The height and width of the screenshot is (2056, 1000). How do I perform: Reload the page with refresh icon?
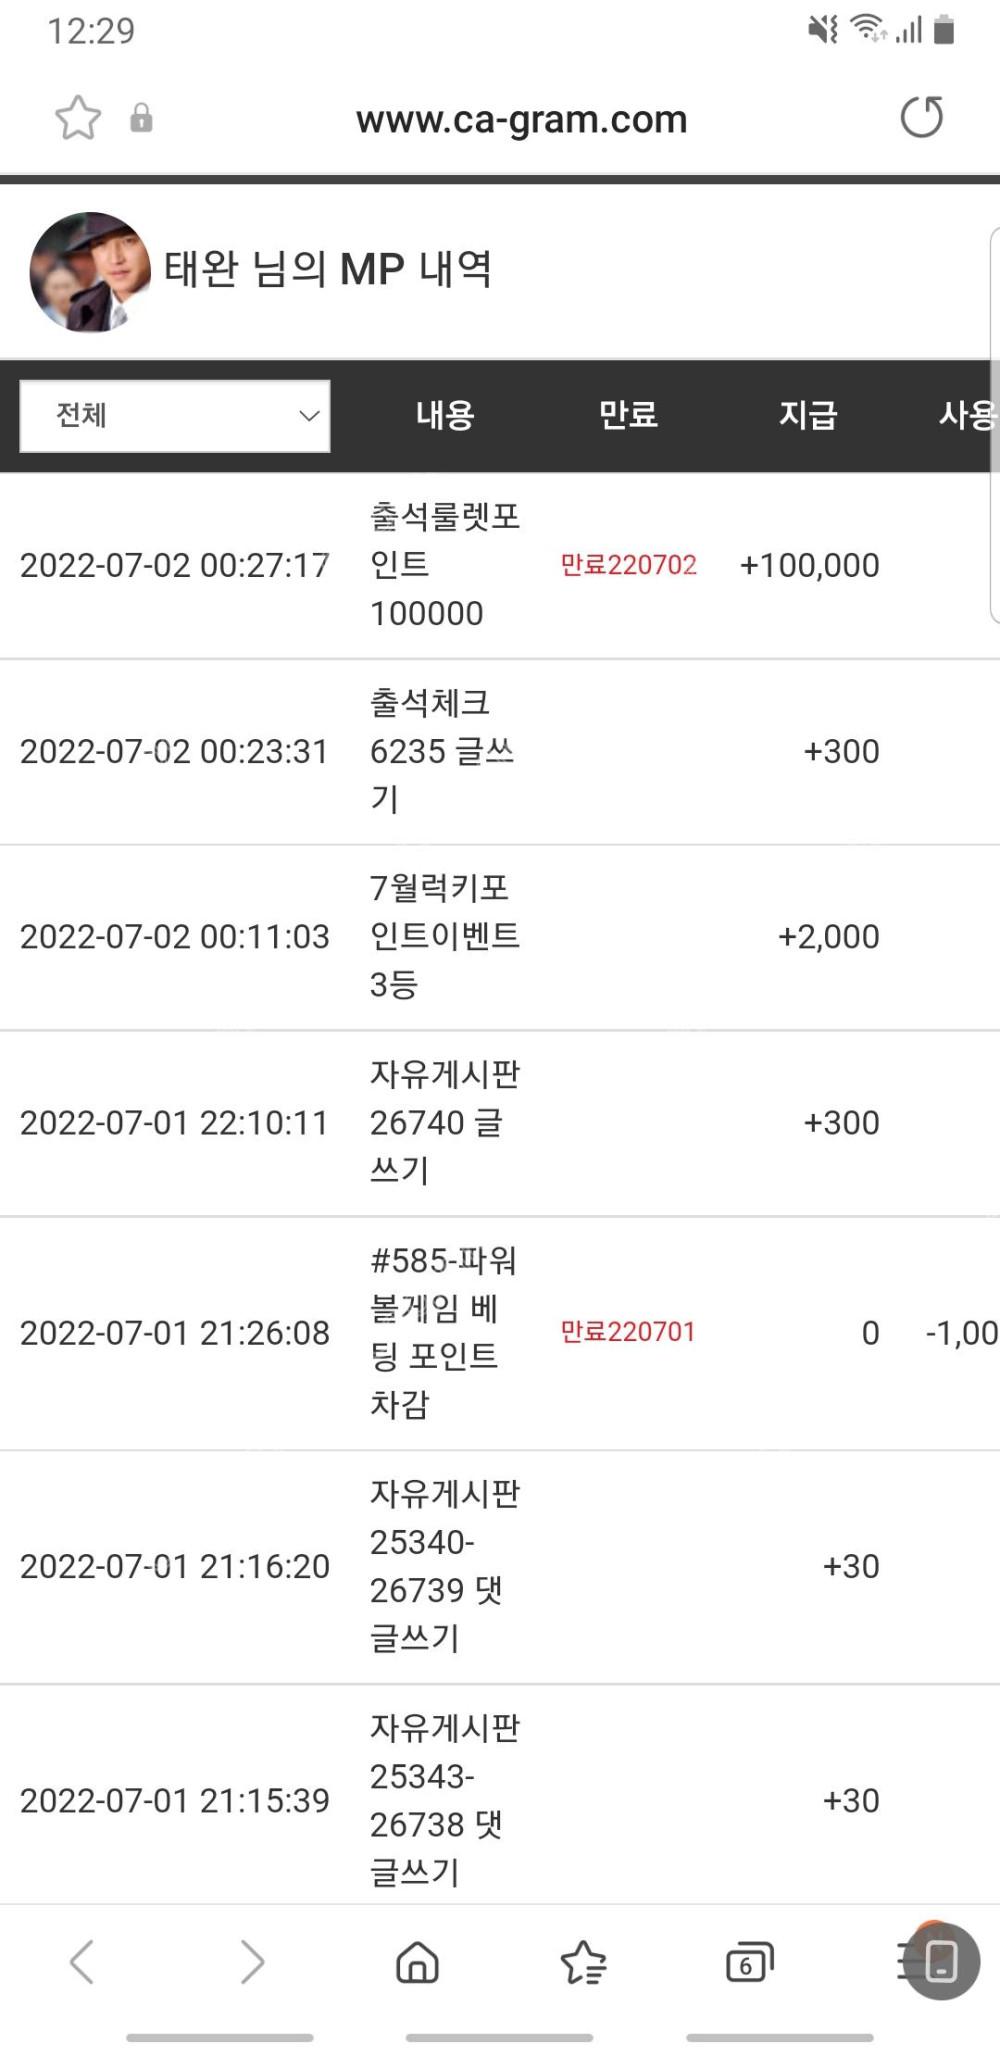[921, 117]
